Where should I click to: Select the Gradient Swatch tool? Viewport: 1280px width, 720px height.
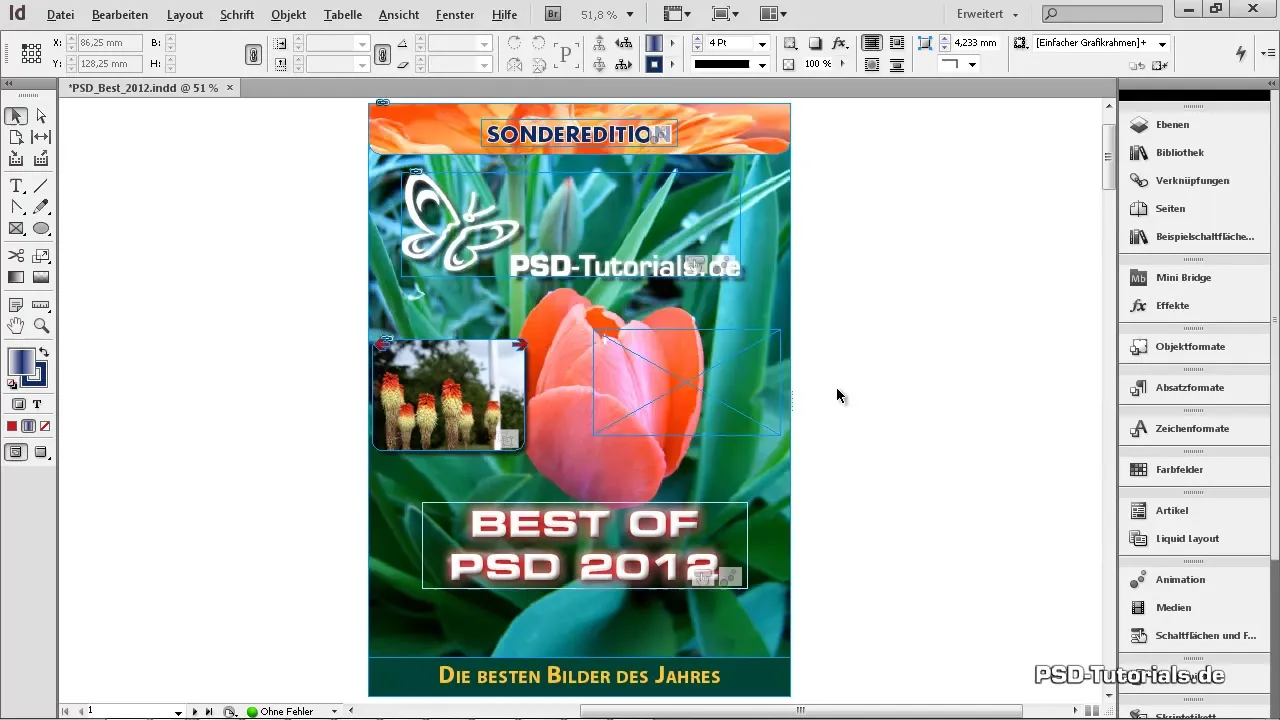click(x=16, y=277)
